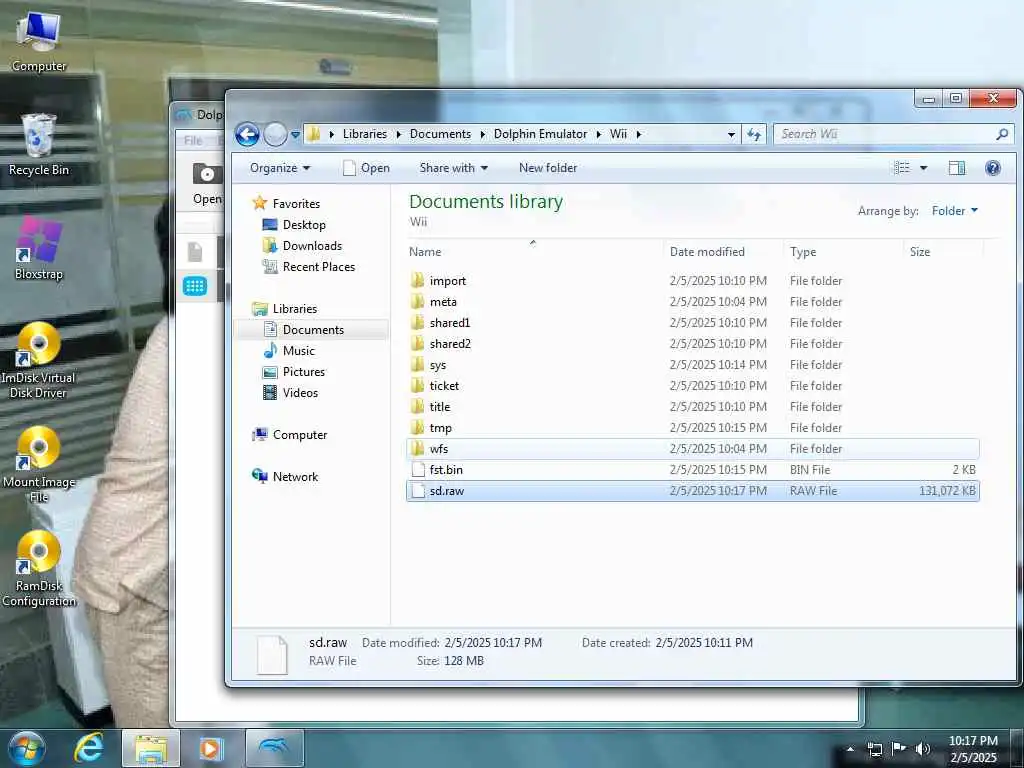Click the search magnifier icon
The width and height of the screenshot is (1024, 768).
(x=1002, y=134)
